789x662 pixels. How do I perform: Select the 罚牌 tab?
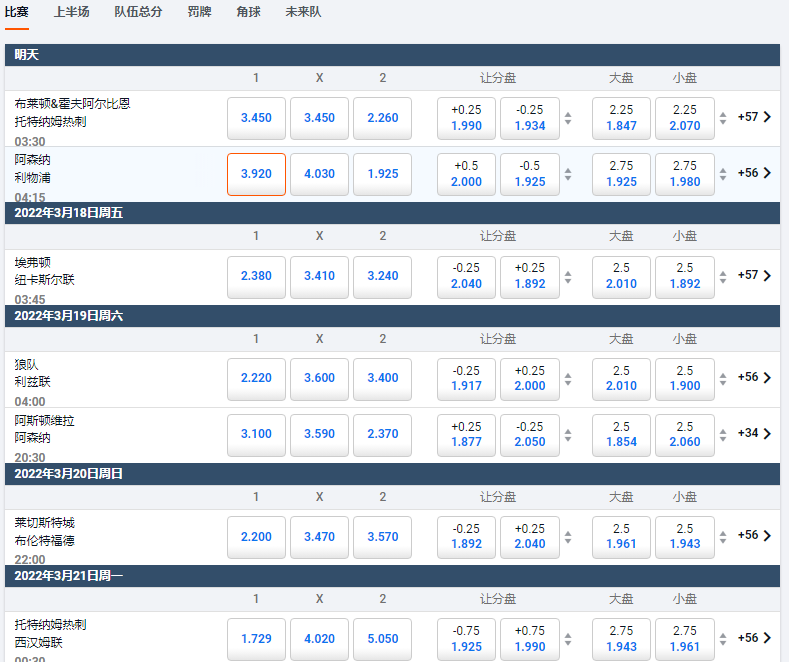(199, 12)
